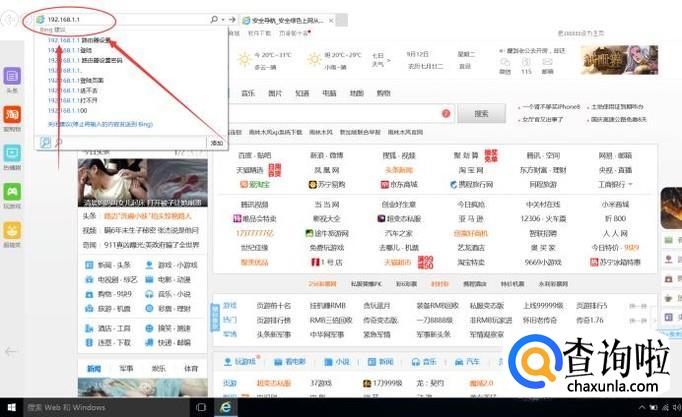Screen dimensions: 682x417
Task: Open the game advertisement banner thumbnail
Action: click(619, 60)
